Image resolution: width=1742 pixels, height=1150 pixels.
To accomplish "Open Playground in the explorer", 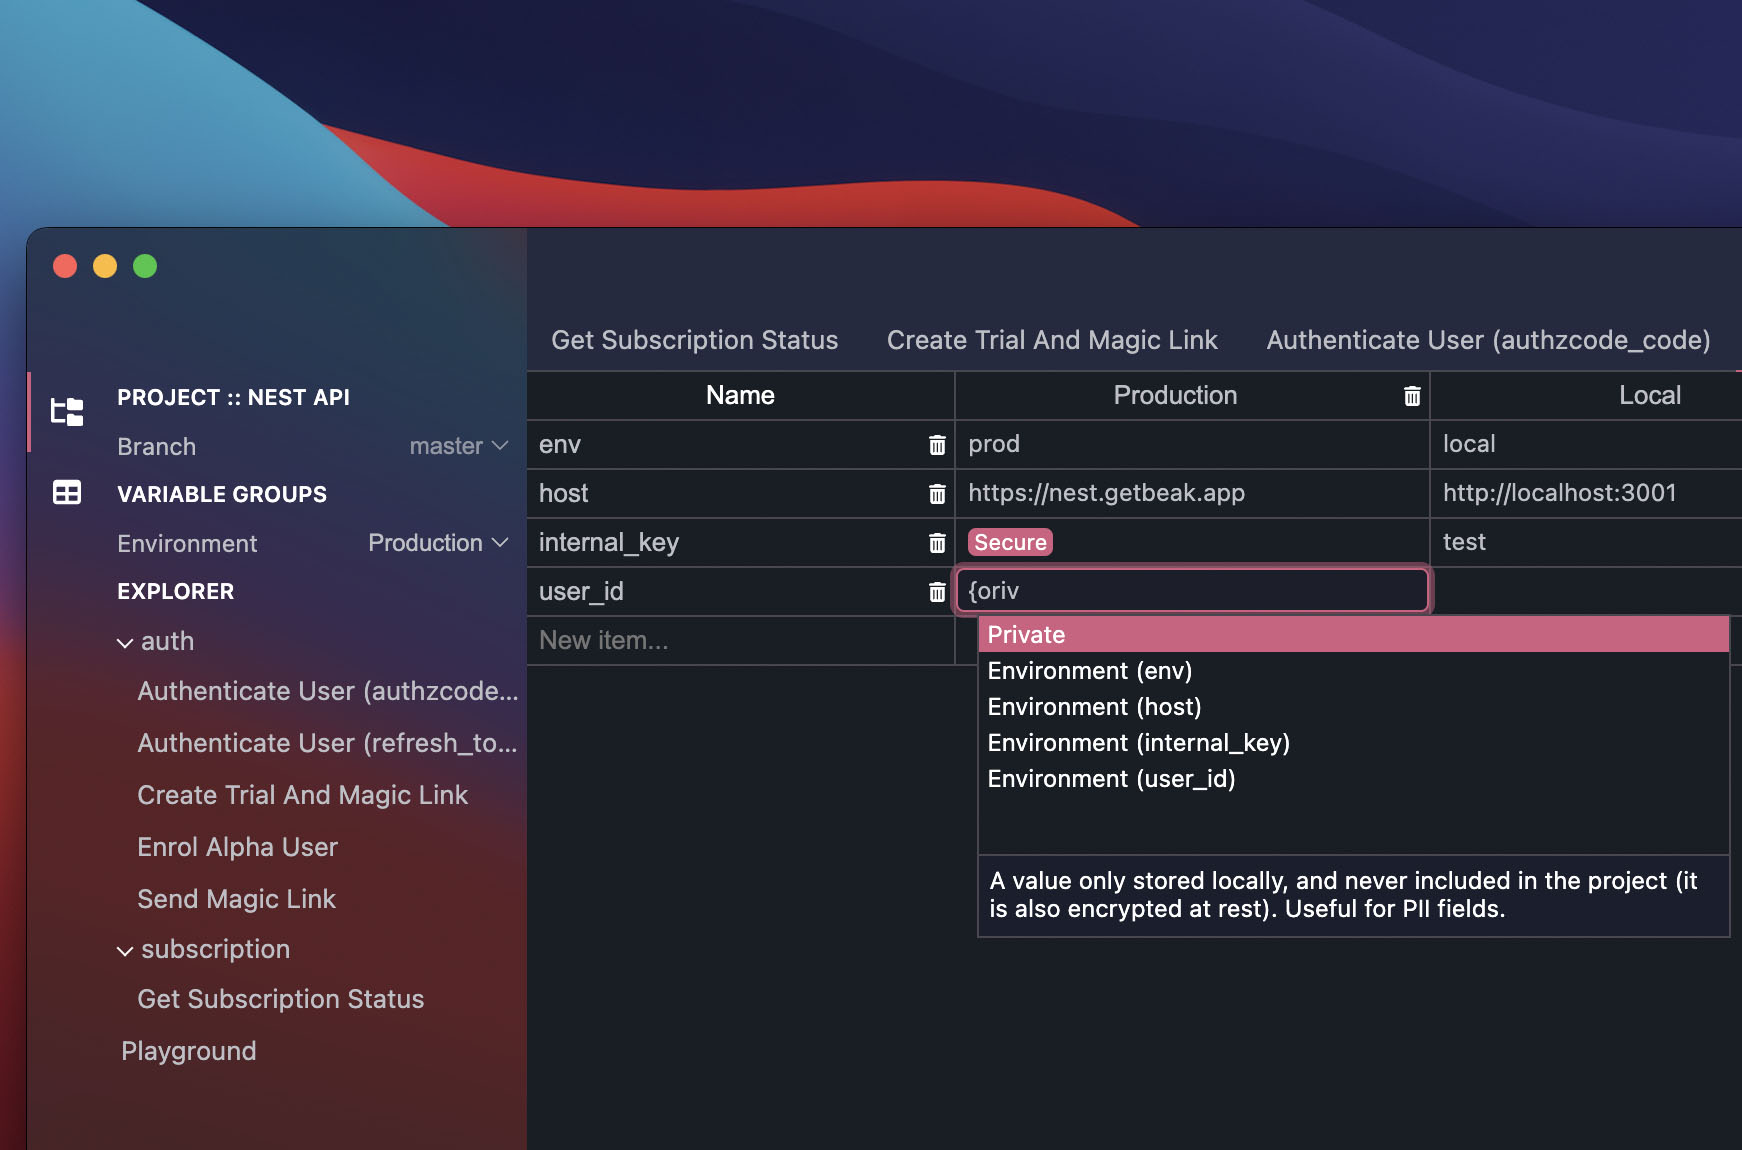I will [188, 1050].
